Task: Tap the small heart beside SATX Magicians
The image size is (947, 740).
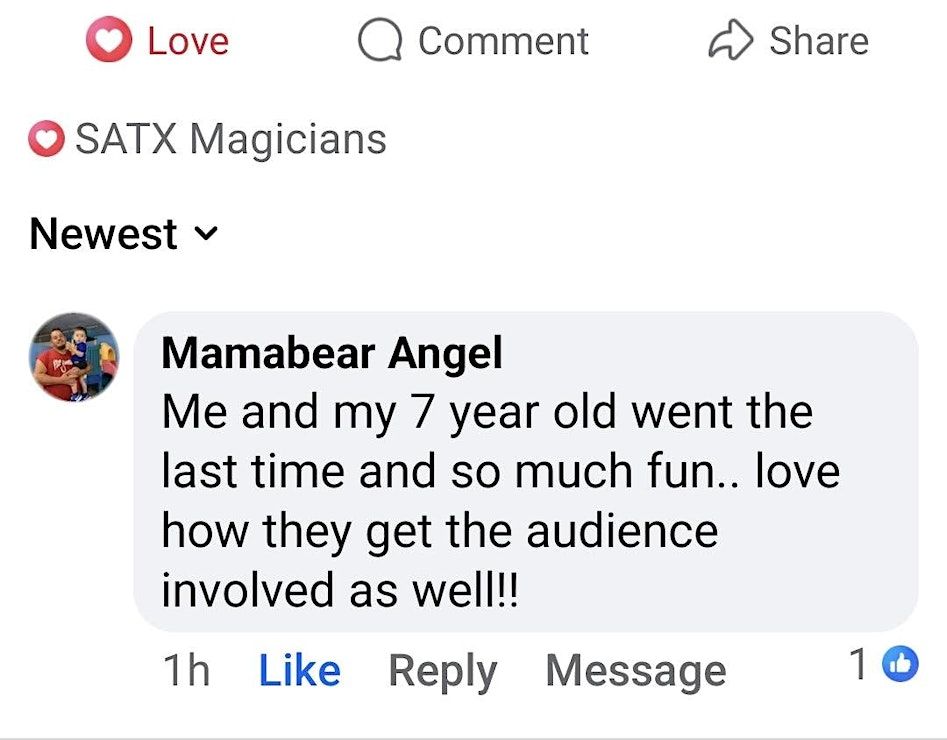Action: pyautogui.click(x=46, y=140)
